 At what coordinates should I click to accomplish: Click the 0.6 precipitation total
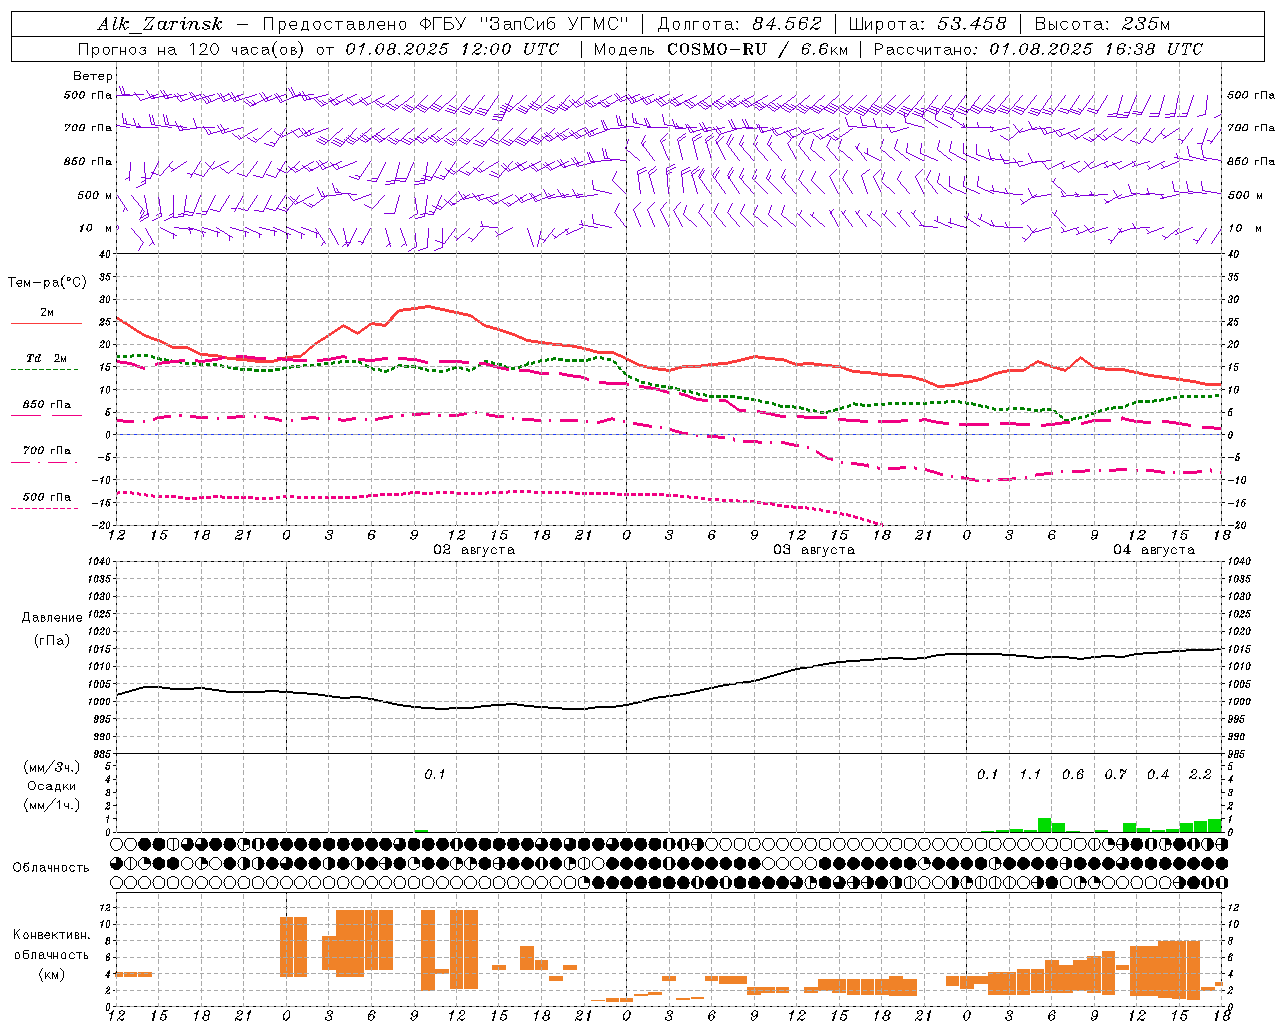1073,775
